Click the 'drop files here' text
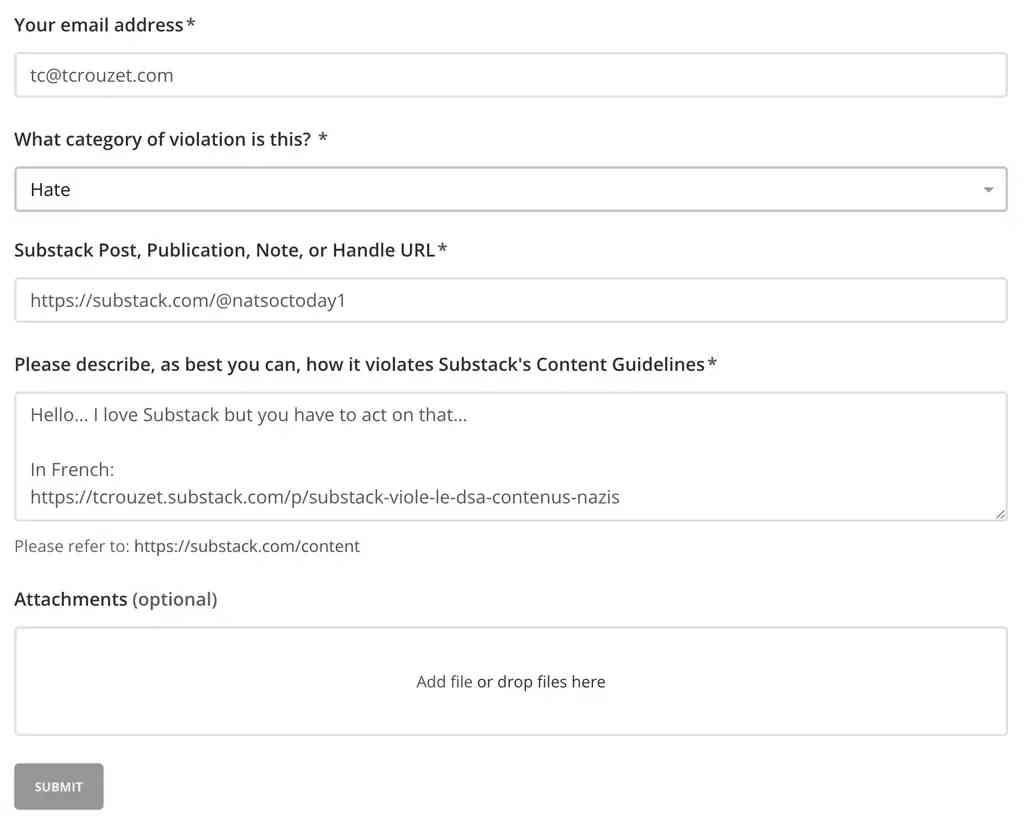 (x=551, y=682)
